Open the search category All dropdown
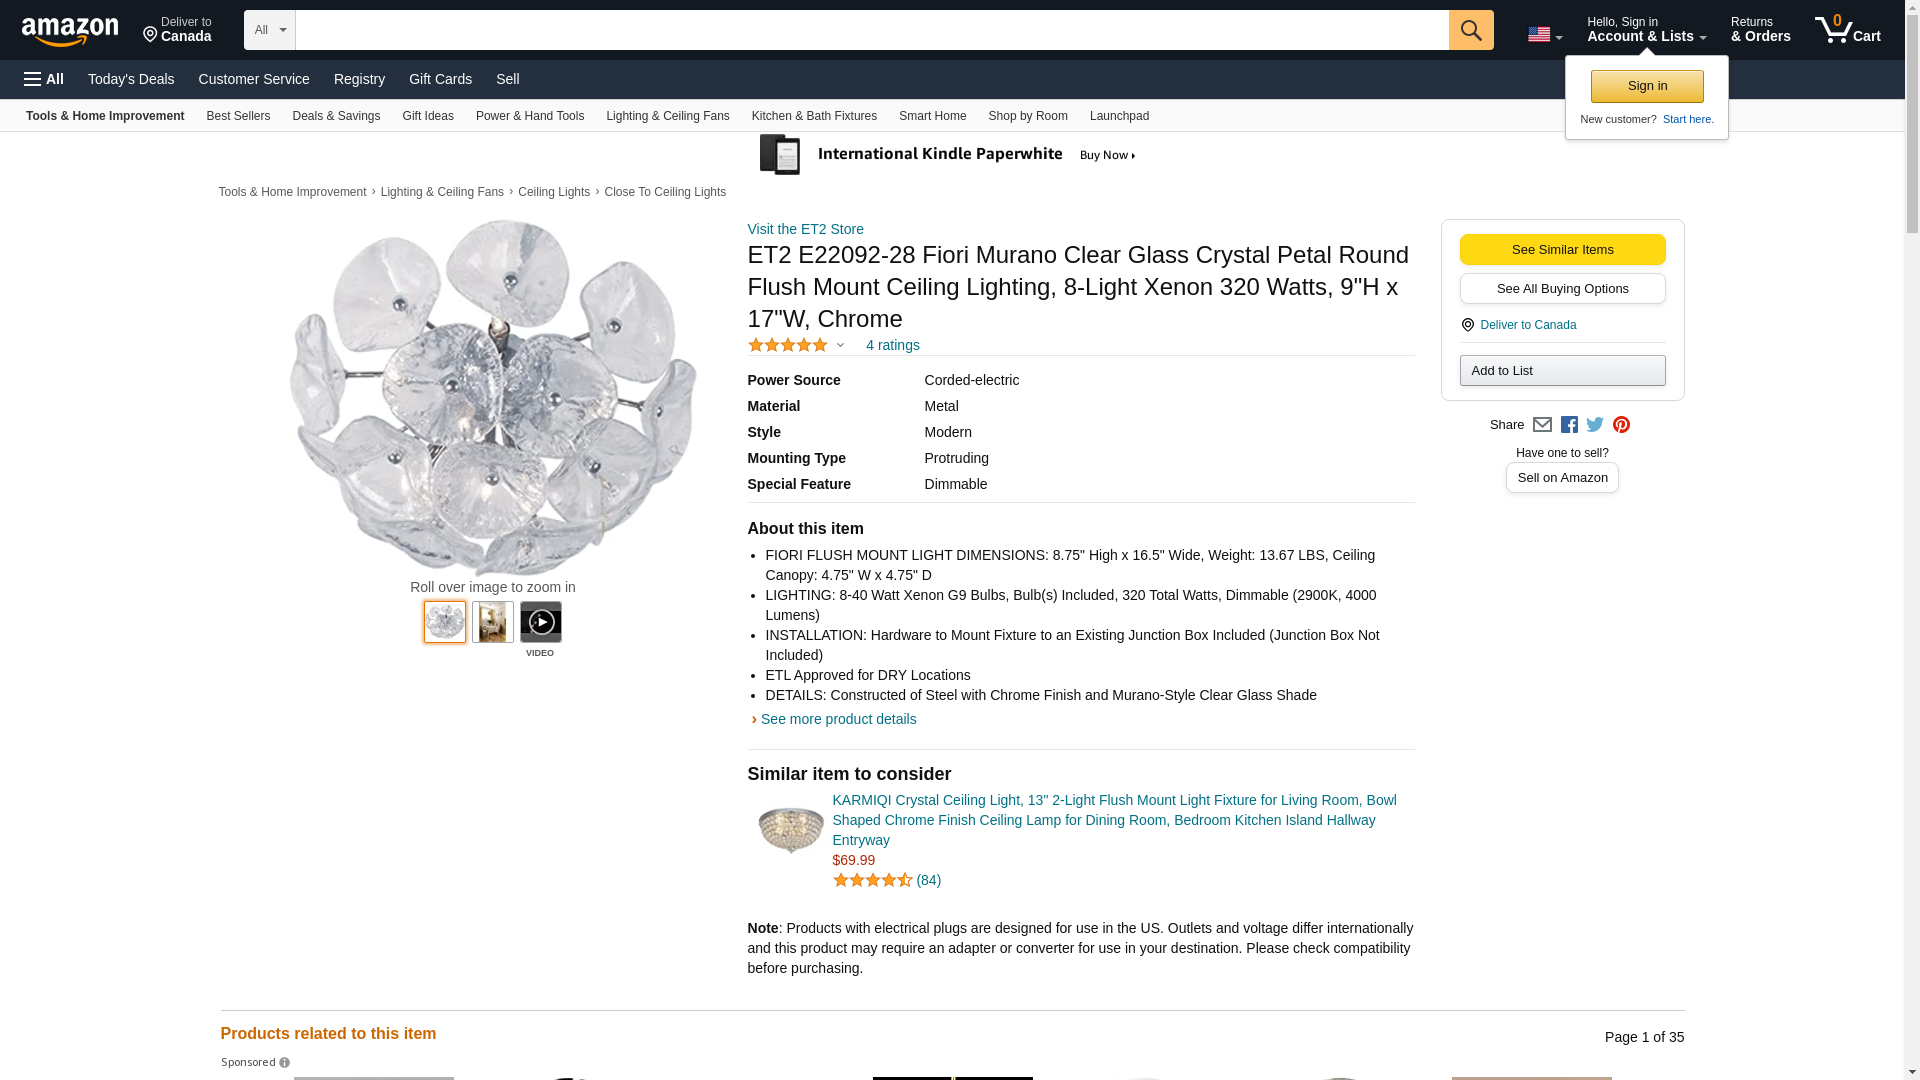This screenshot has height=1080, width=1920. pos(269,30)
